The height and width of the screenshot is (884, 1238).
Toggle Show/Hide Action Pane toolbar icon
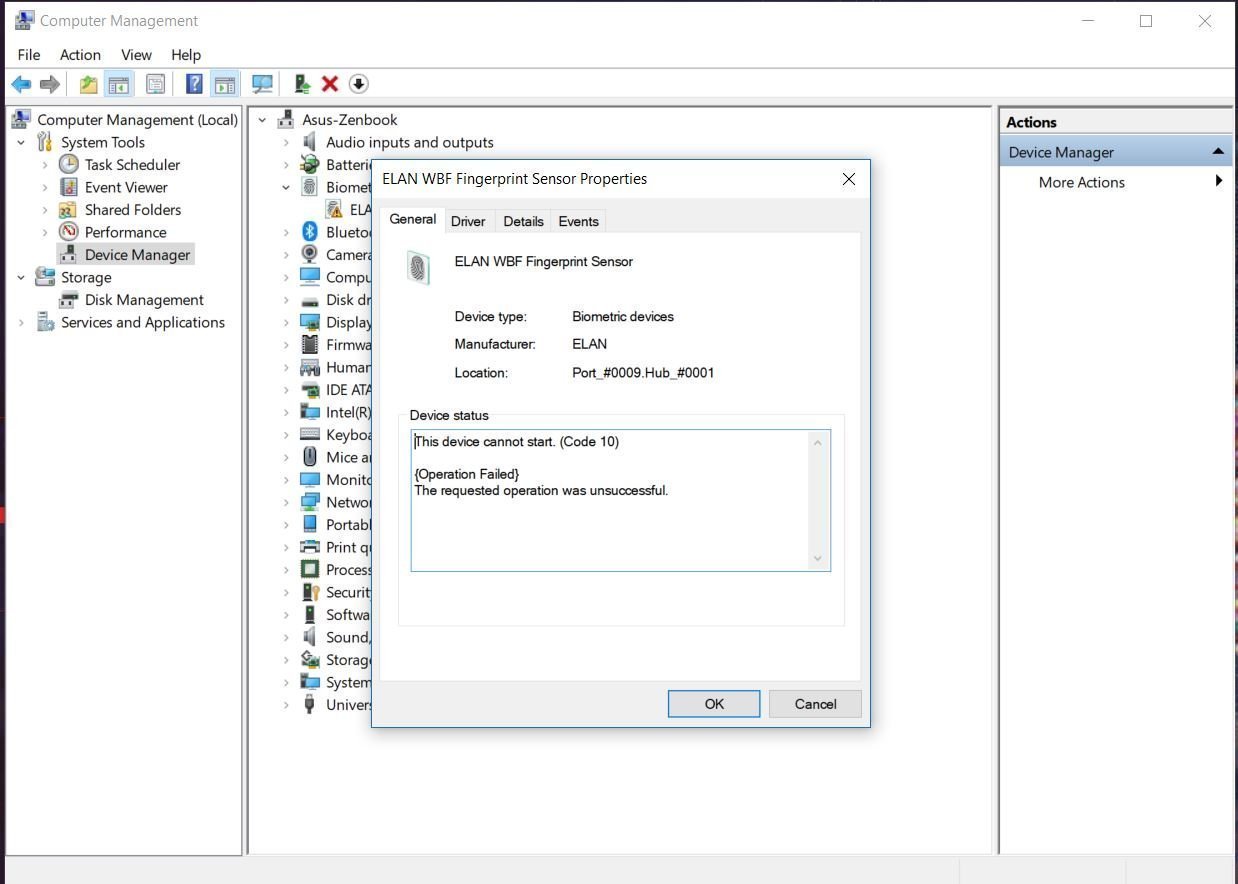pos(225,85)
